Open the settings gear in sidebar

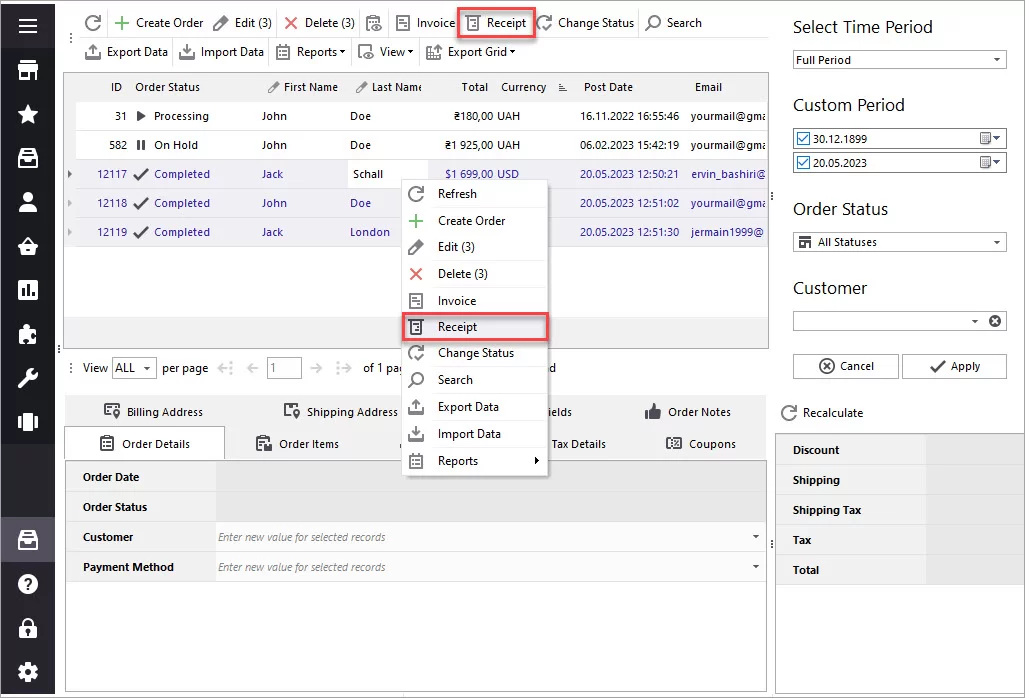[x=28, y=672]
